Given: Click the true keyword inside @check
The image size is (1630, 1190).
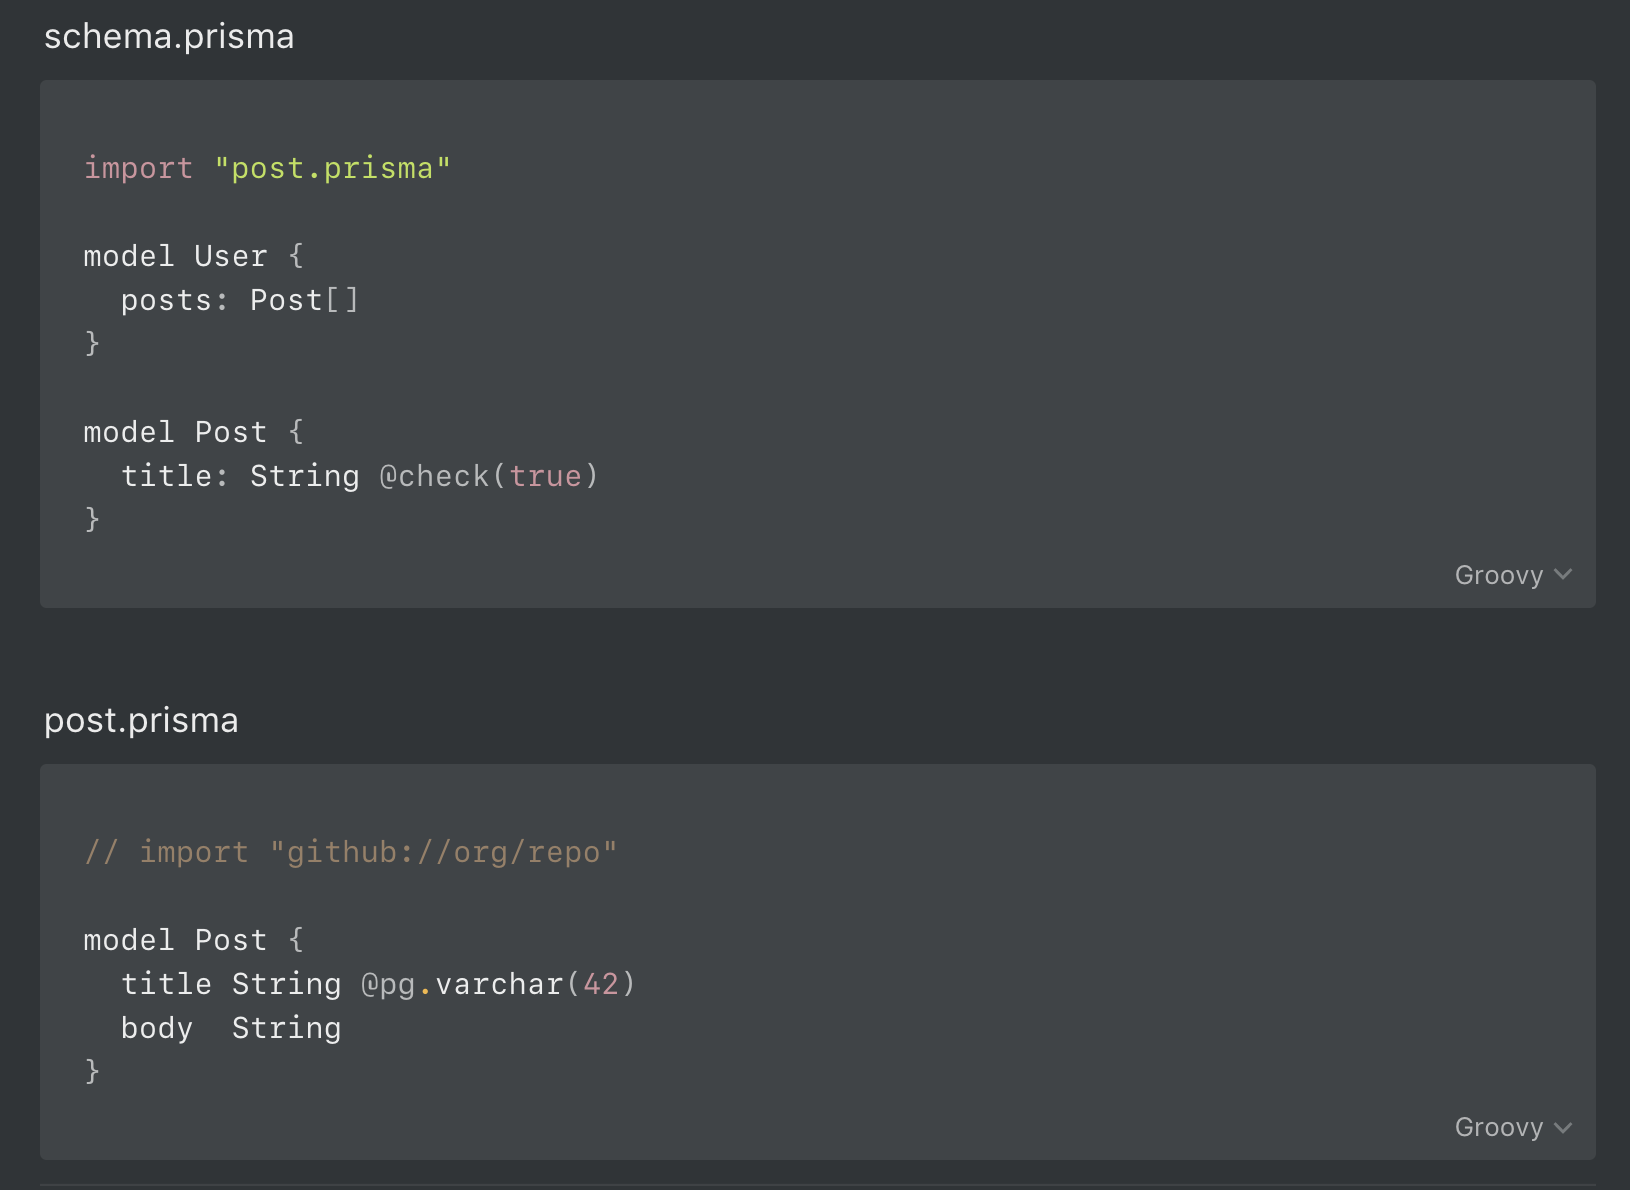Looking at the screenshot, I should tap(545, 476).
